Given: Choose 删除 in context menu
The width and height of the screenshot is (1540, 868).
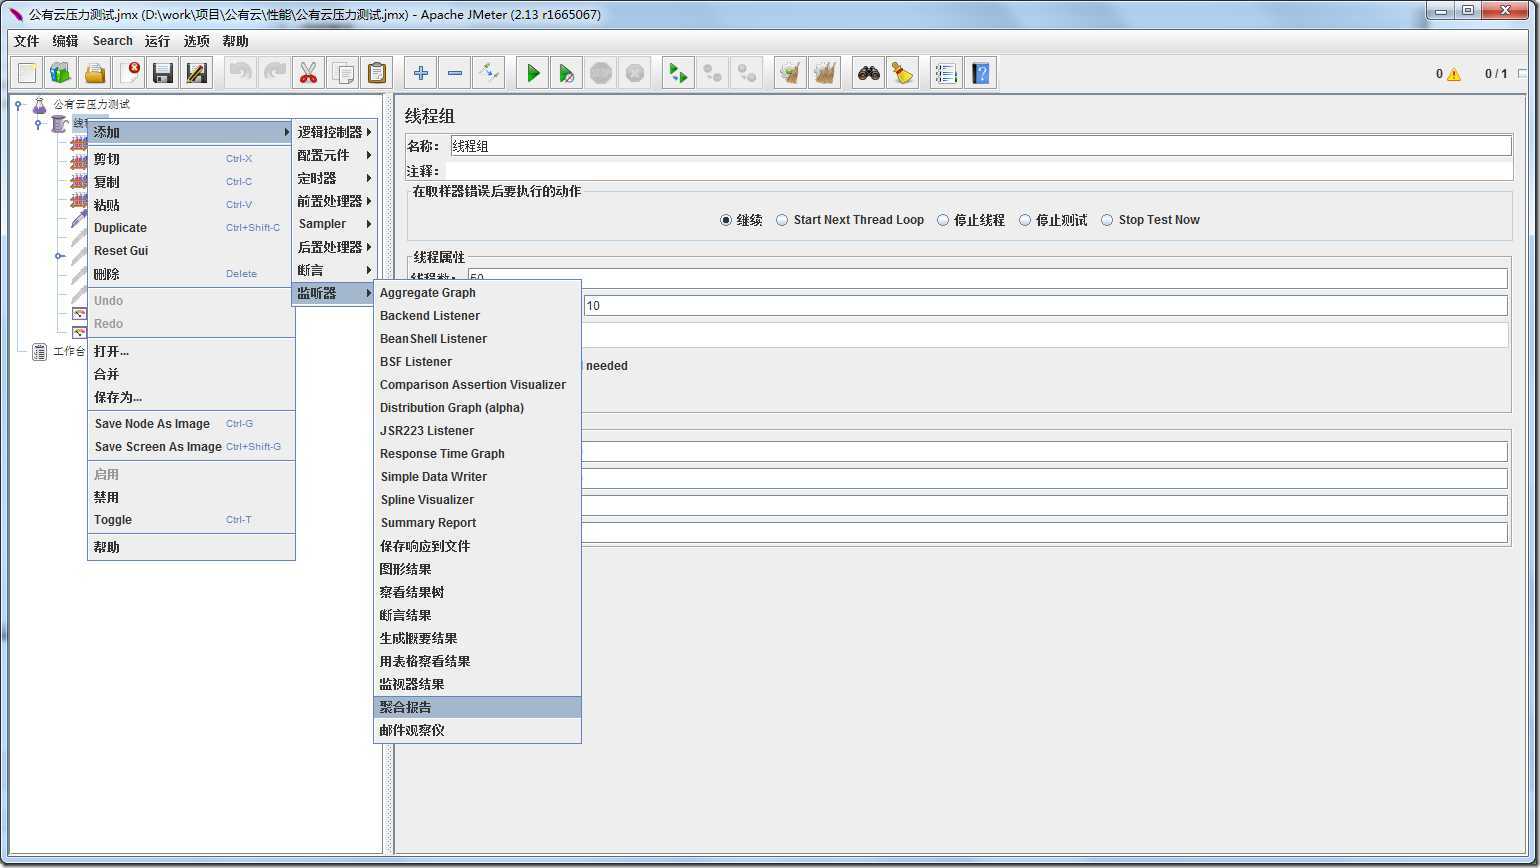Looking at the screenshot, I should tap(191, 274).
